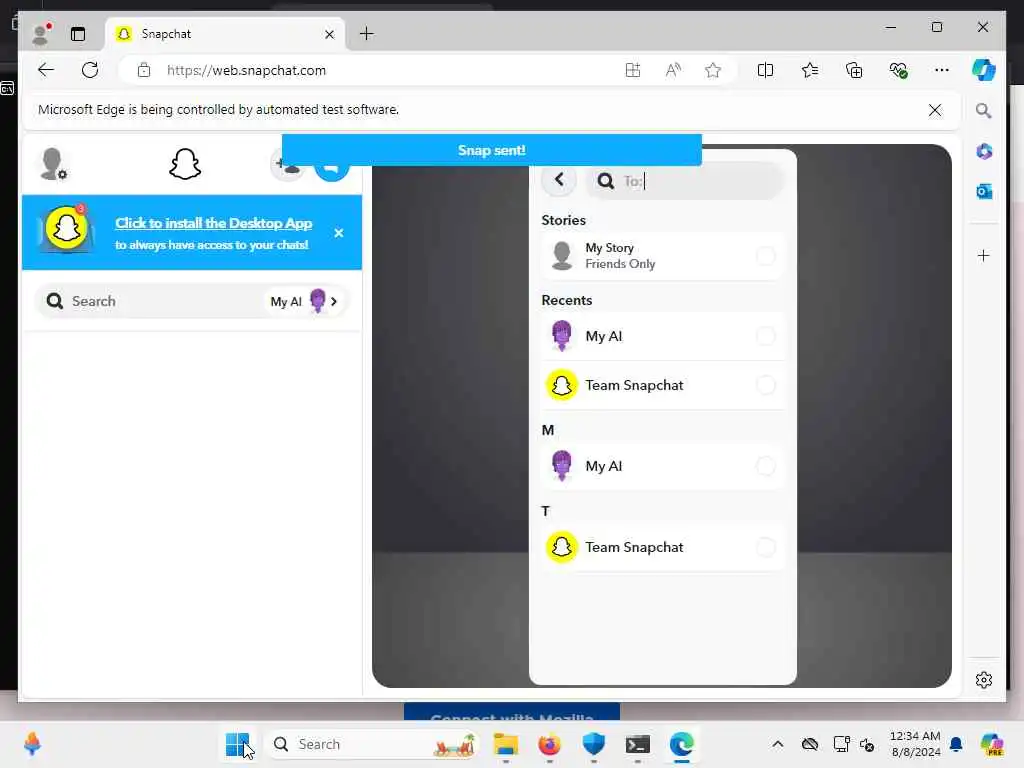
Task: Open File Explorer from the taskbar
Action: (505, 744)
